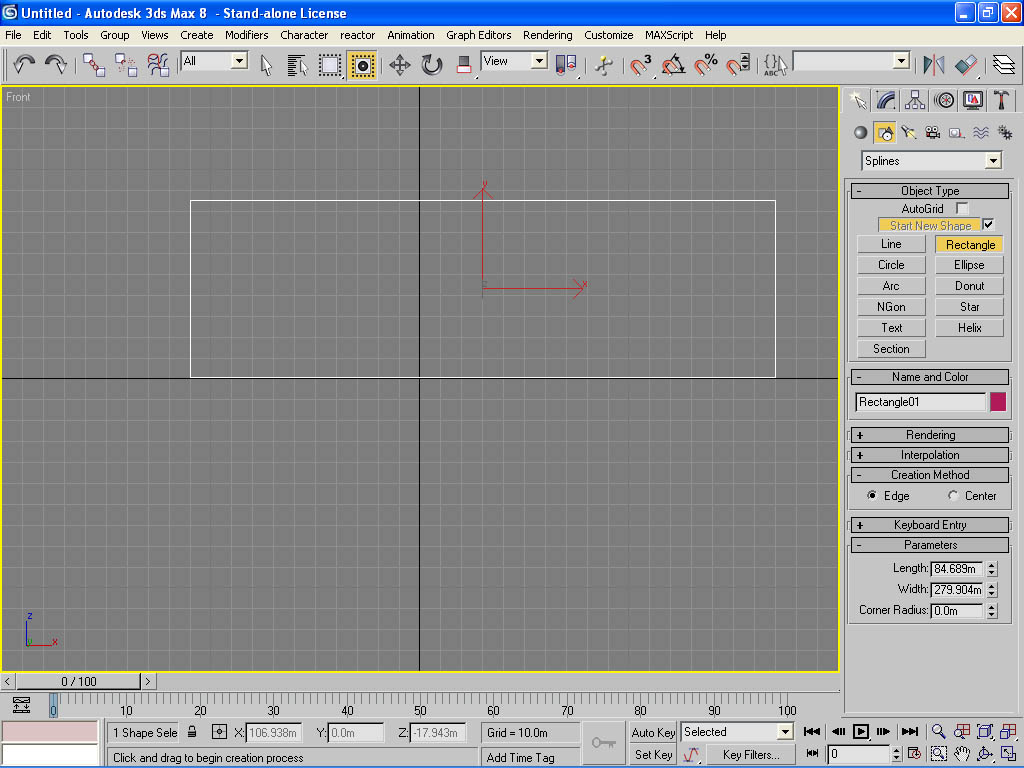
Task: Open the selection filter All dropdown
Action: [214, 61]
